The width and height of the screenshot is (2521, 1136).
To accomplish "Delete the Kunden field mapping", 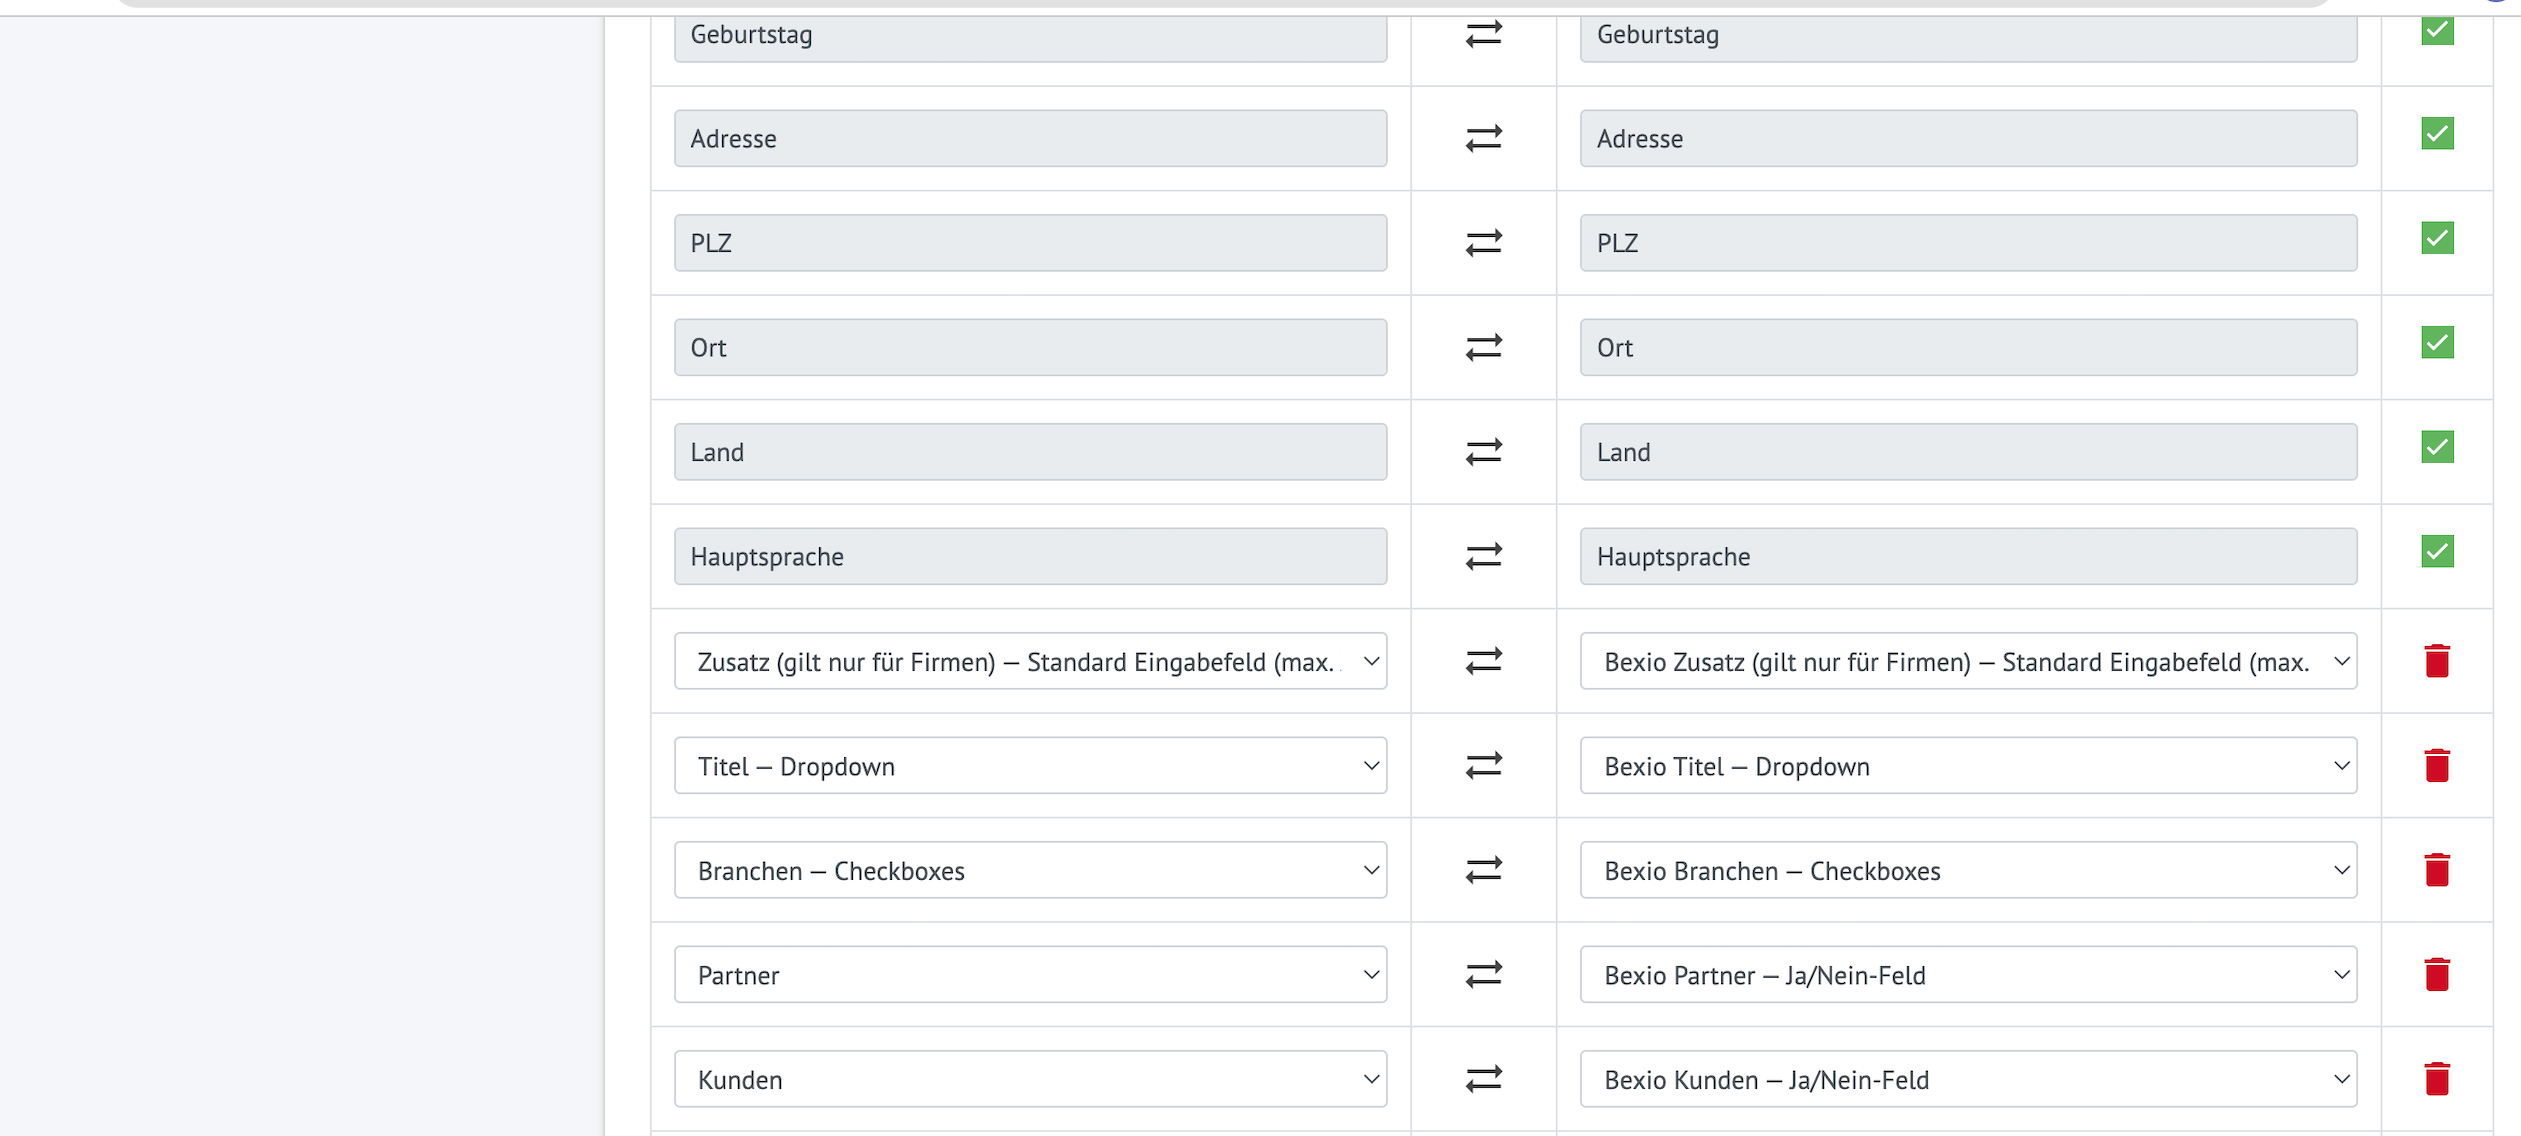I will coord(2436,1079).
